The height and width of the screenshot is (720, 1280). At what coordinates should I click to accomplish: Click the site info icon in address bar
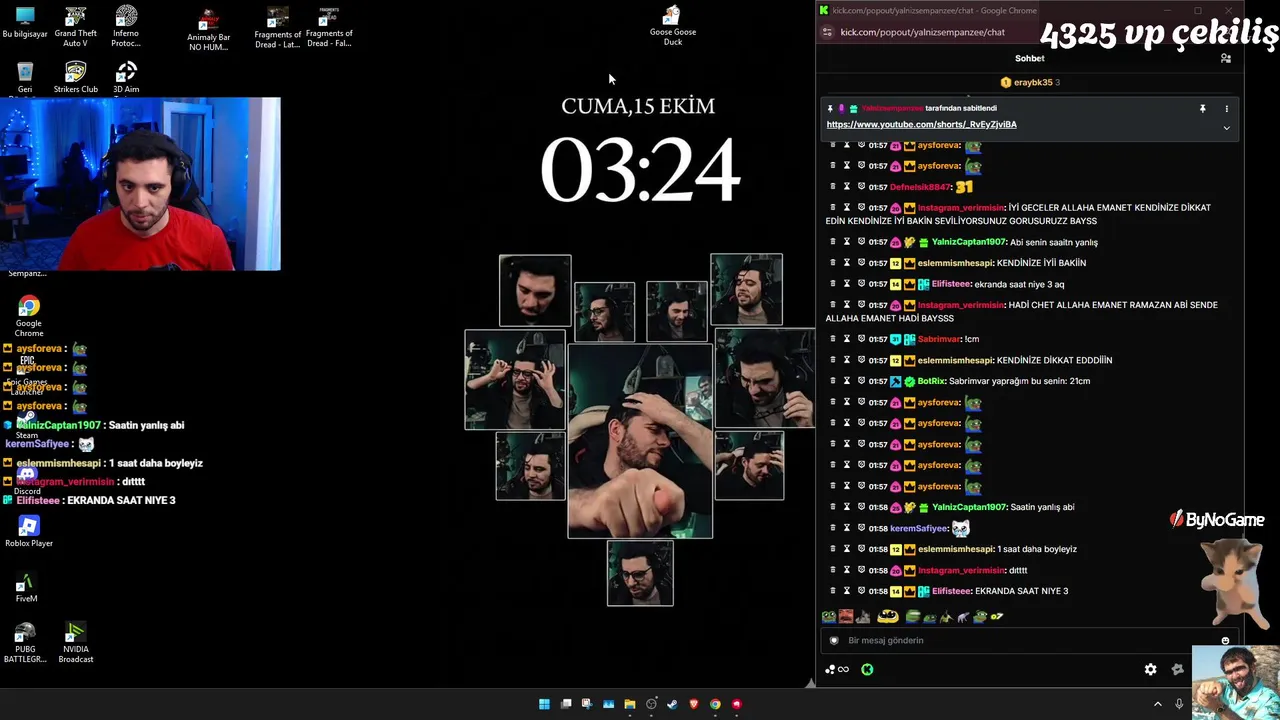point(827,32)
